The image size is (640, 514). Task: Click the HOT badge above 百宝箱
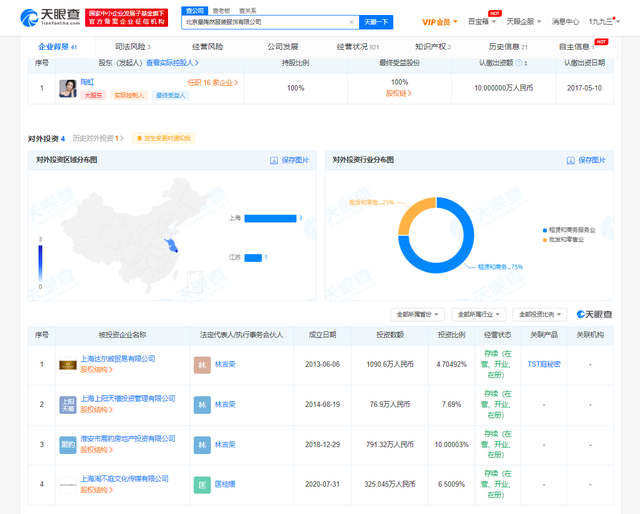(495, 13)
